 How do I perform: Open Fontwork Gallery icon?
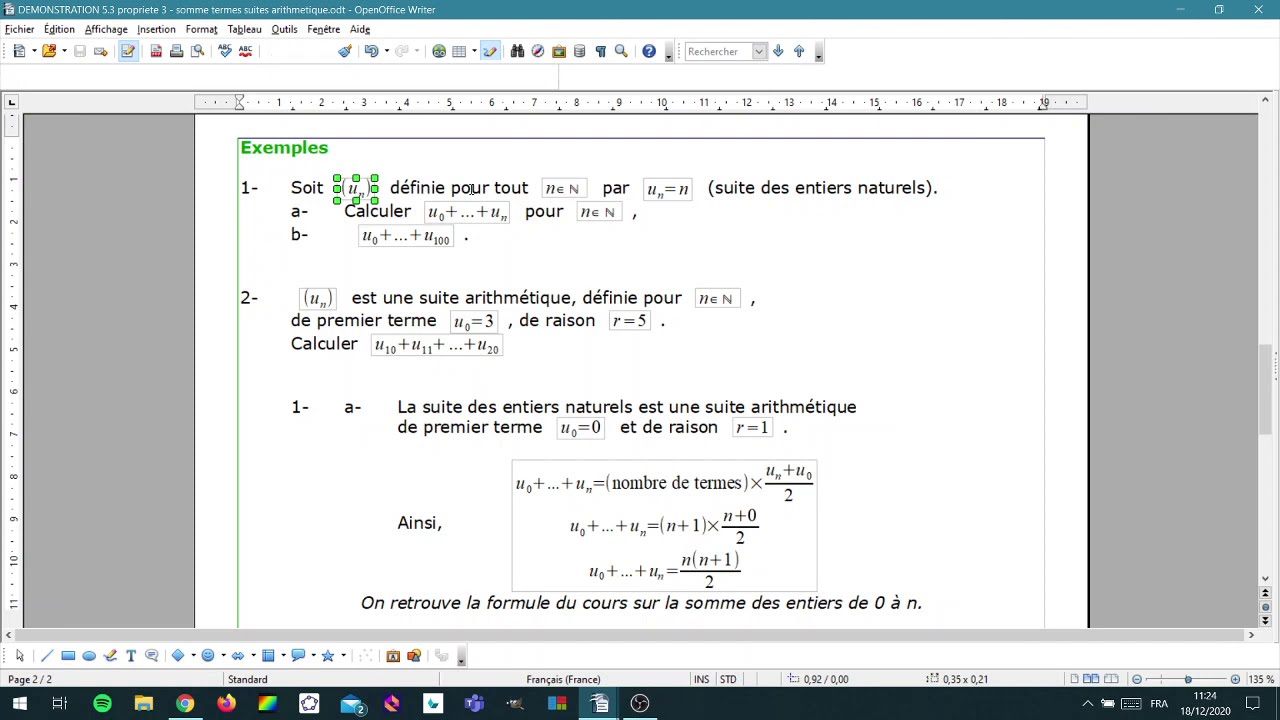click(x=393, y=656)
